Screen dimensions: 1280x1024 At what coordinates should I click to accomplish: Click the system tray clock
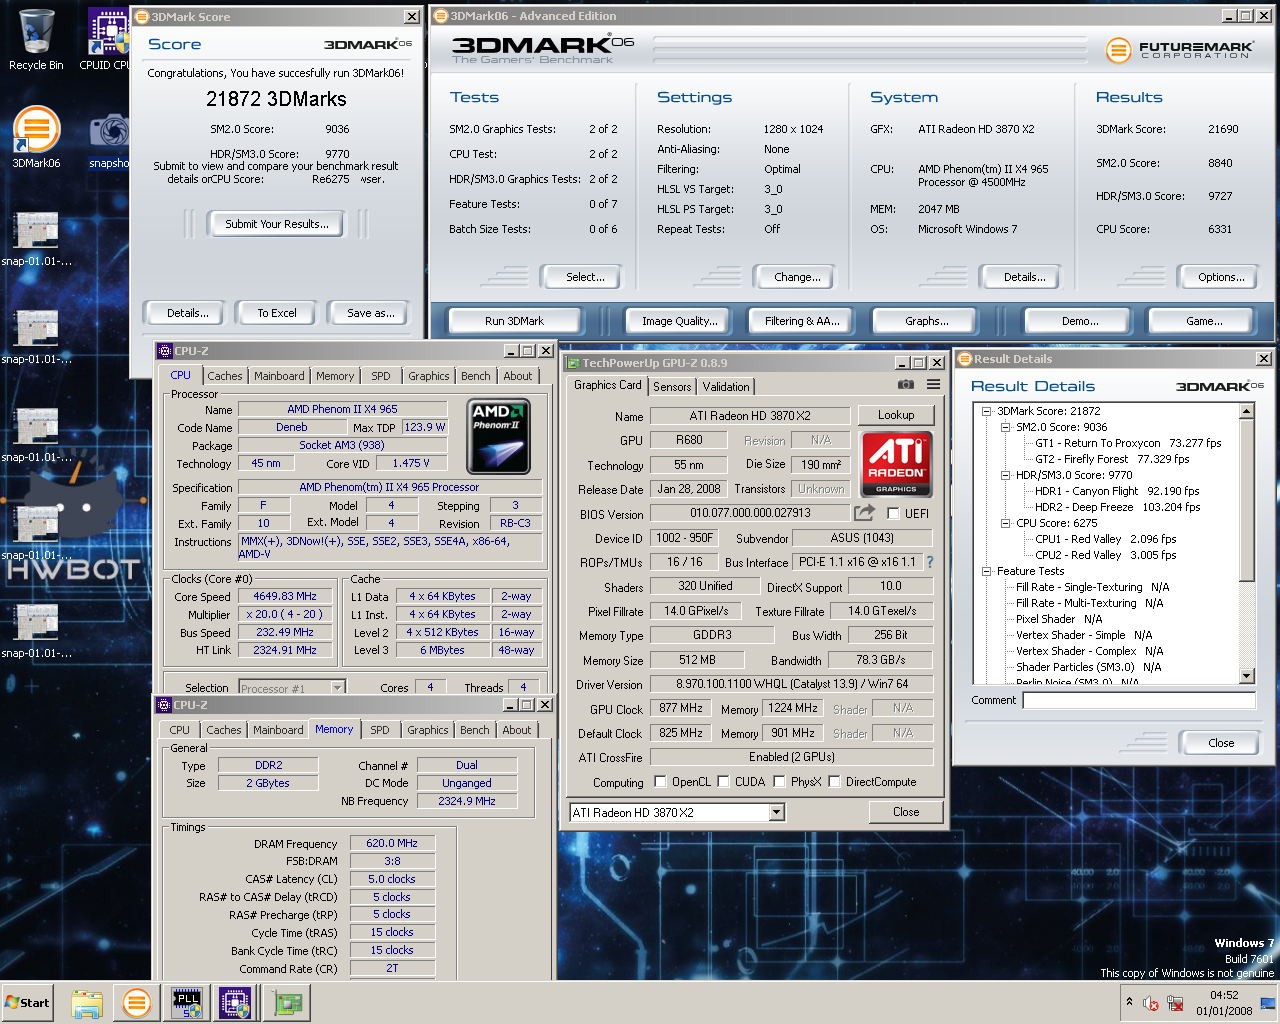point(1224,1003)
